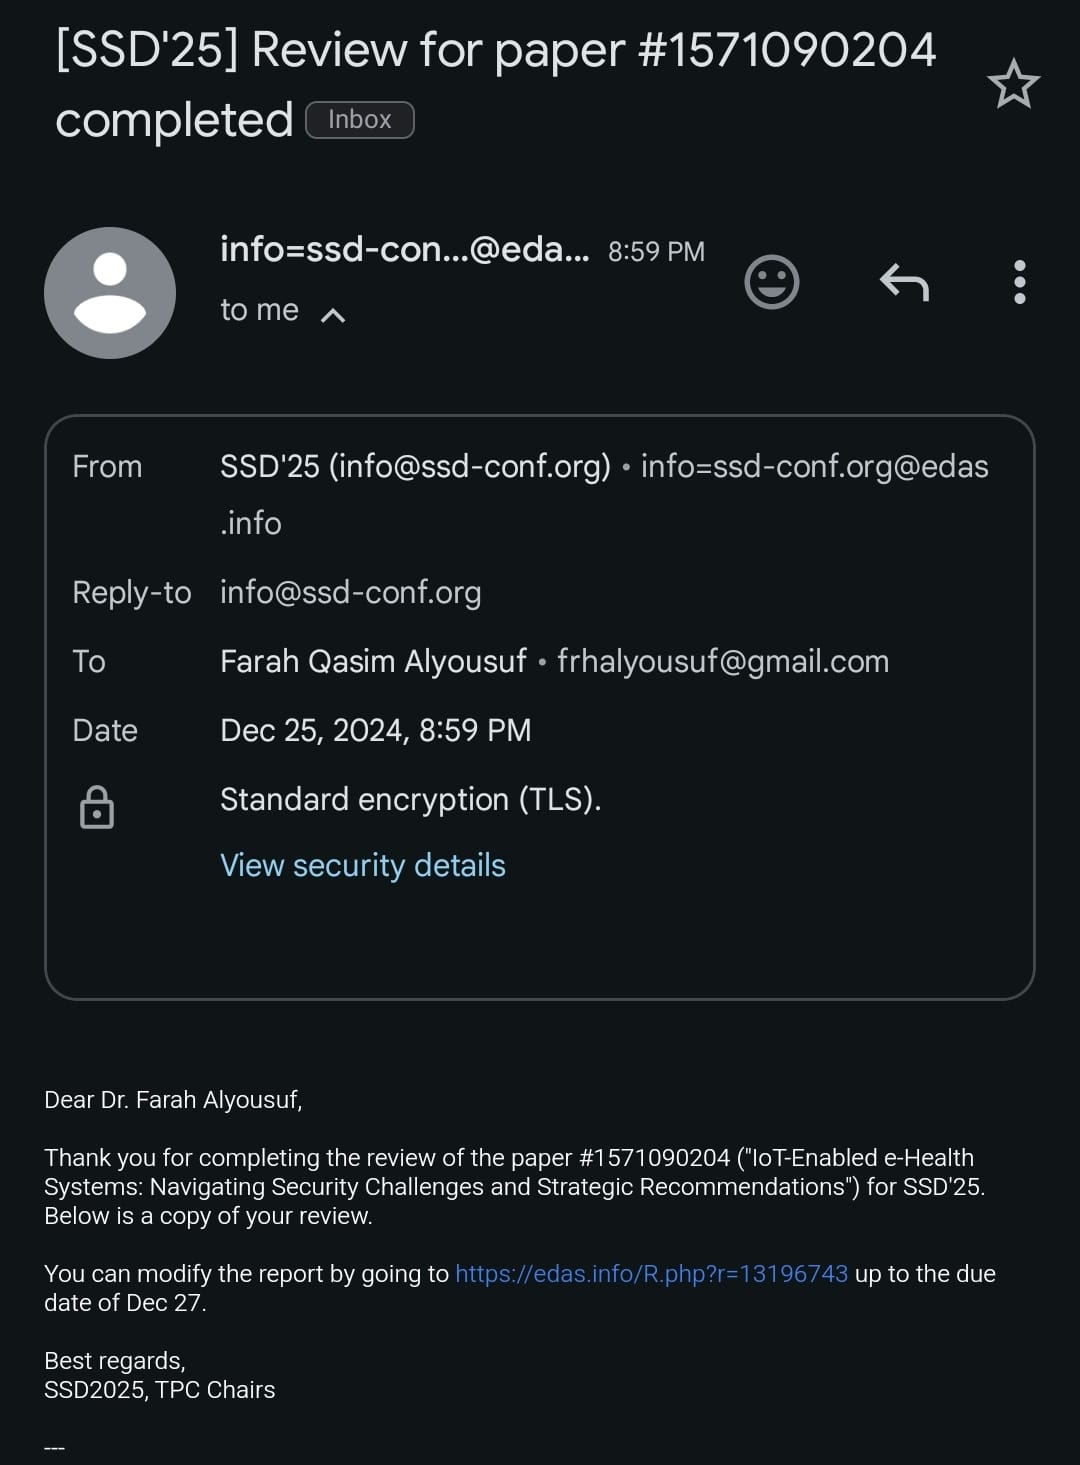Add an emoji reaction to the email
The height and width of the screenshot is (1465, 1080).
click(x=772, y=282)
